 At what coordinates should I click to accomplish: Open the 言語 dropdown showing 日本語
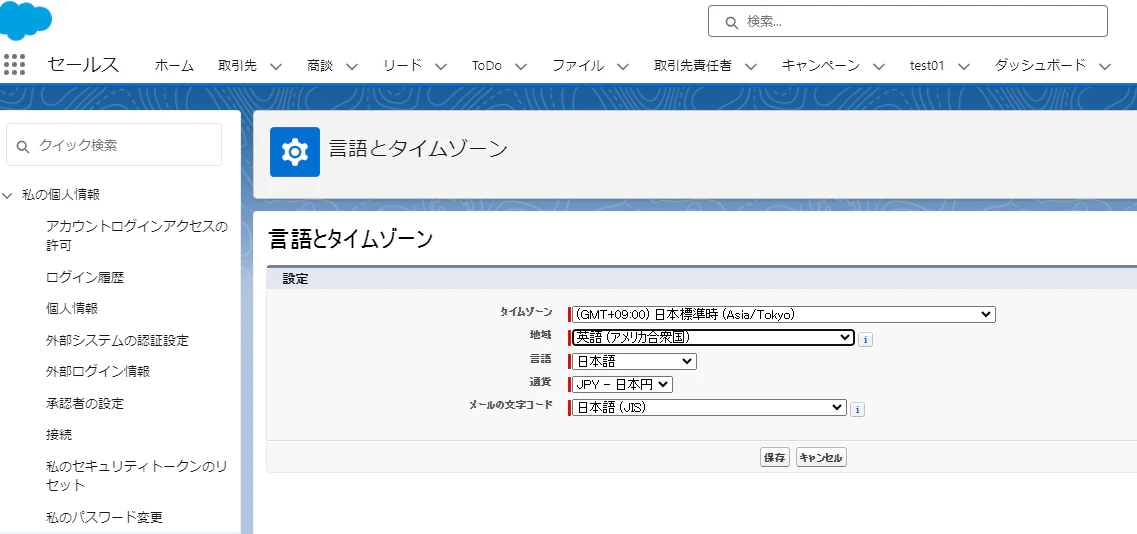pyautogui.click(x=634, y=361)
